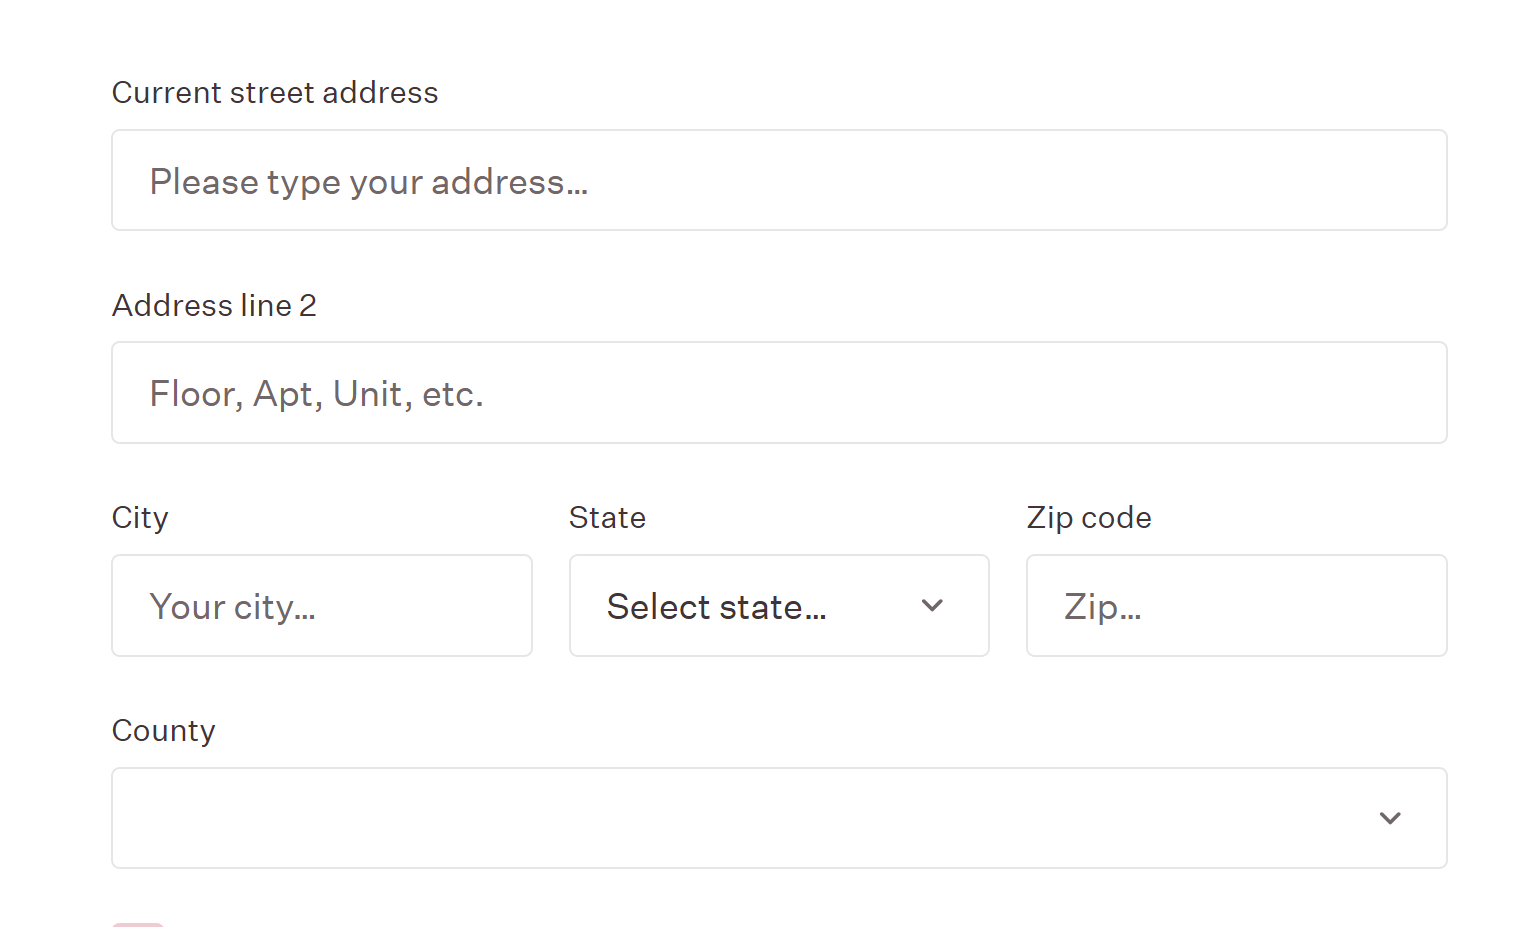Click the 'Select state...' text
This screenshot has width=1528, height=927.
coord(716,607)
